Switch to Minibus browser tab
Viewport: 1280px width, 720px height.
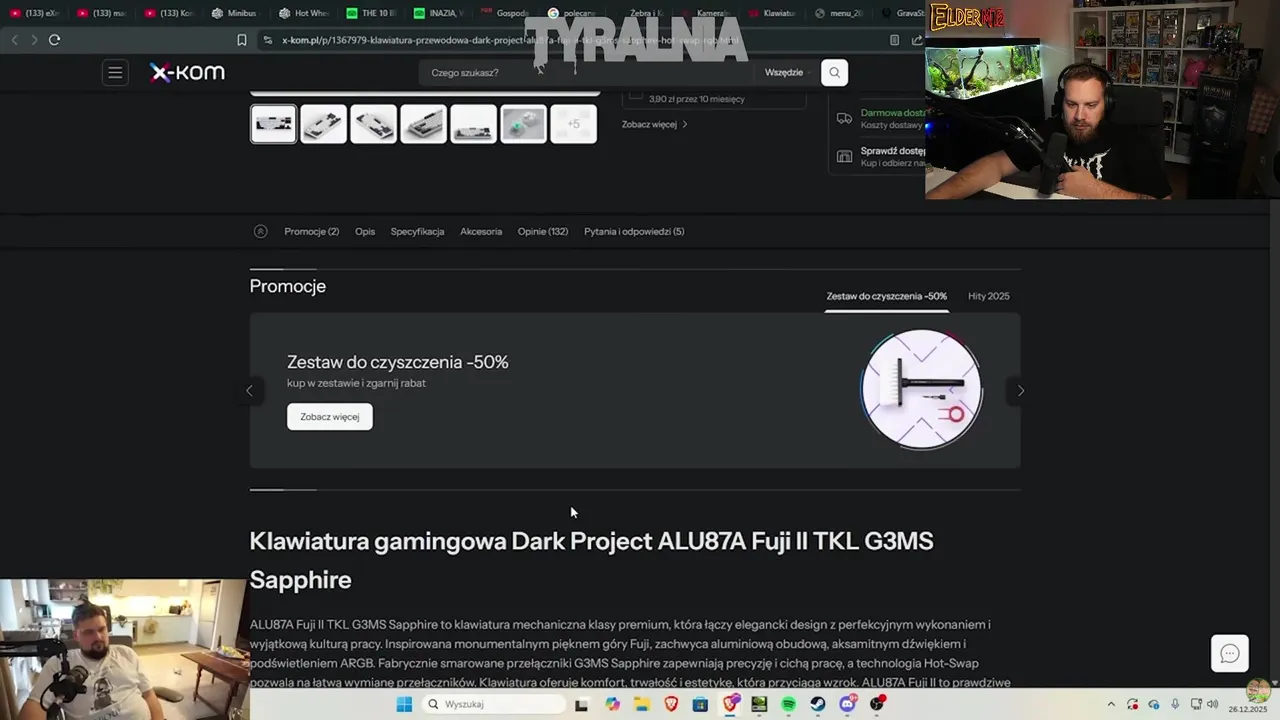tap(235, 13)
